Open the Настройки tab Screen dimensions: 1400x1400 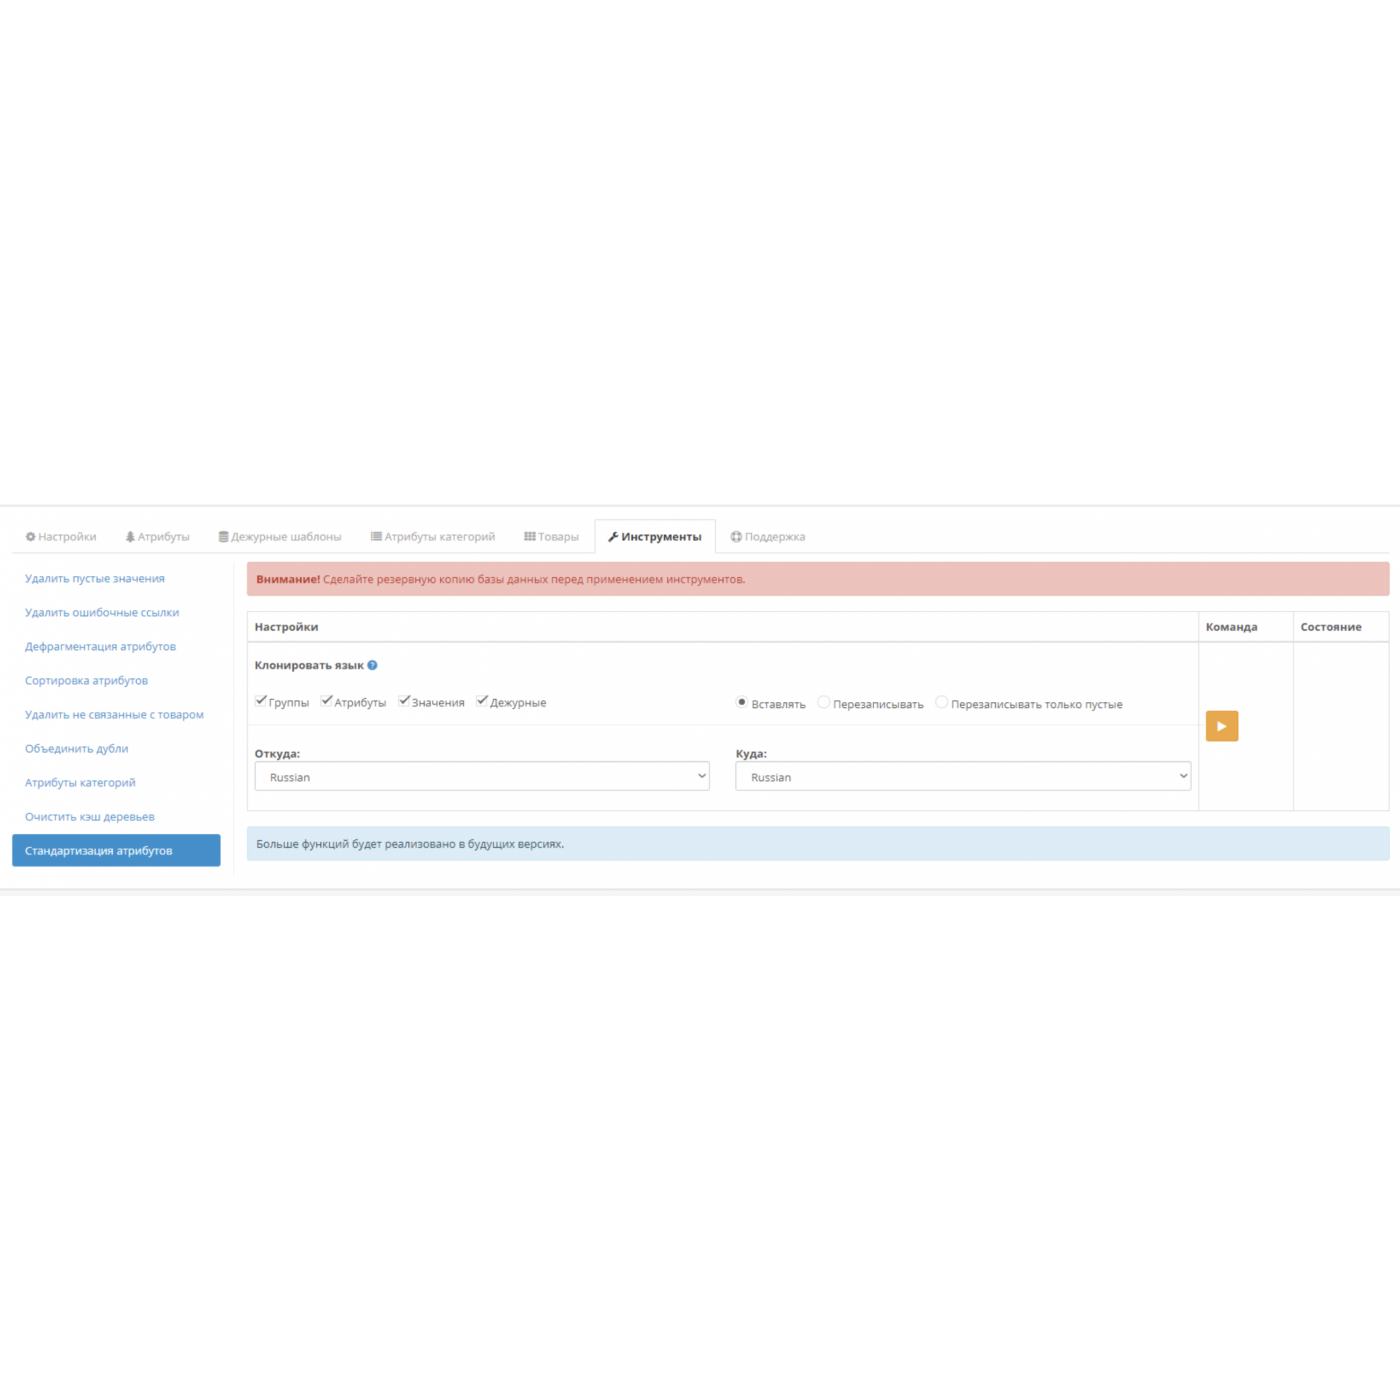click(x=61, y=537)
